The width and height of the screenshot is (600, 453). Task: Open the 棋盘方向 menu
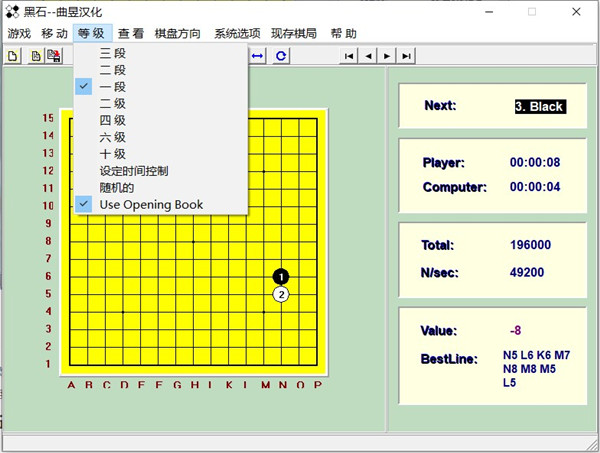click(x=179, y=33)
